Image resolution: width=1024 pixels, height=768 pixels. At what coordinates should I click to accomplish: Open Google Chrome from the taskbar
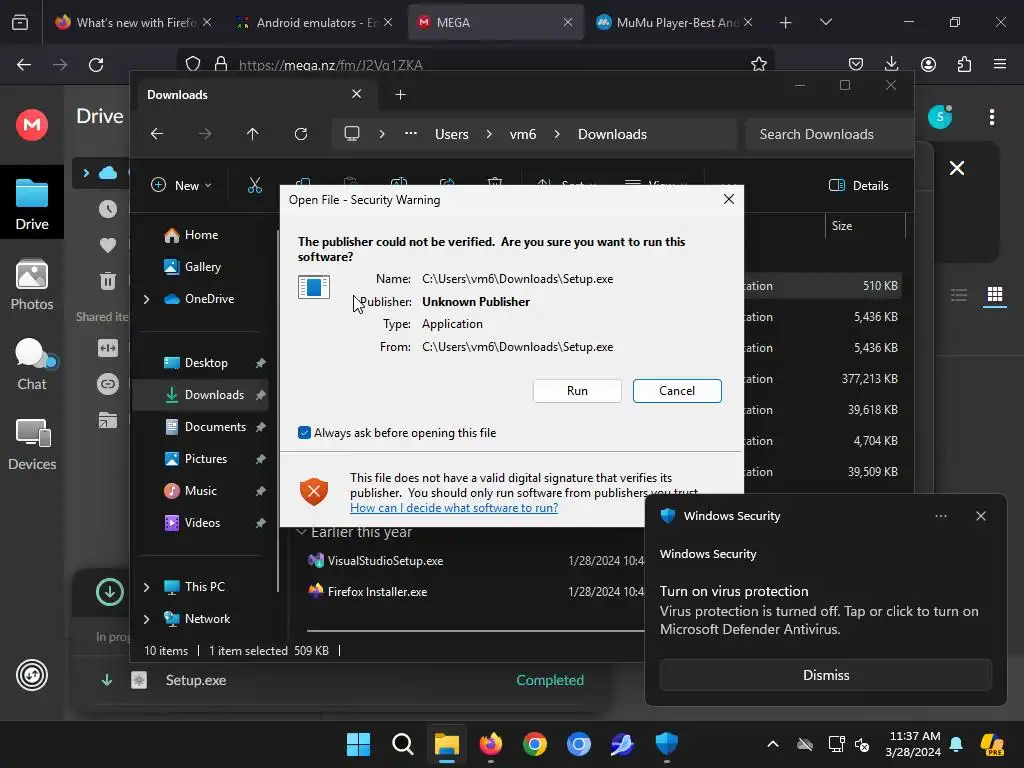[534, 744]
